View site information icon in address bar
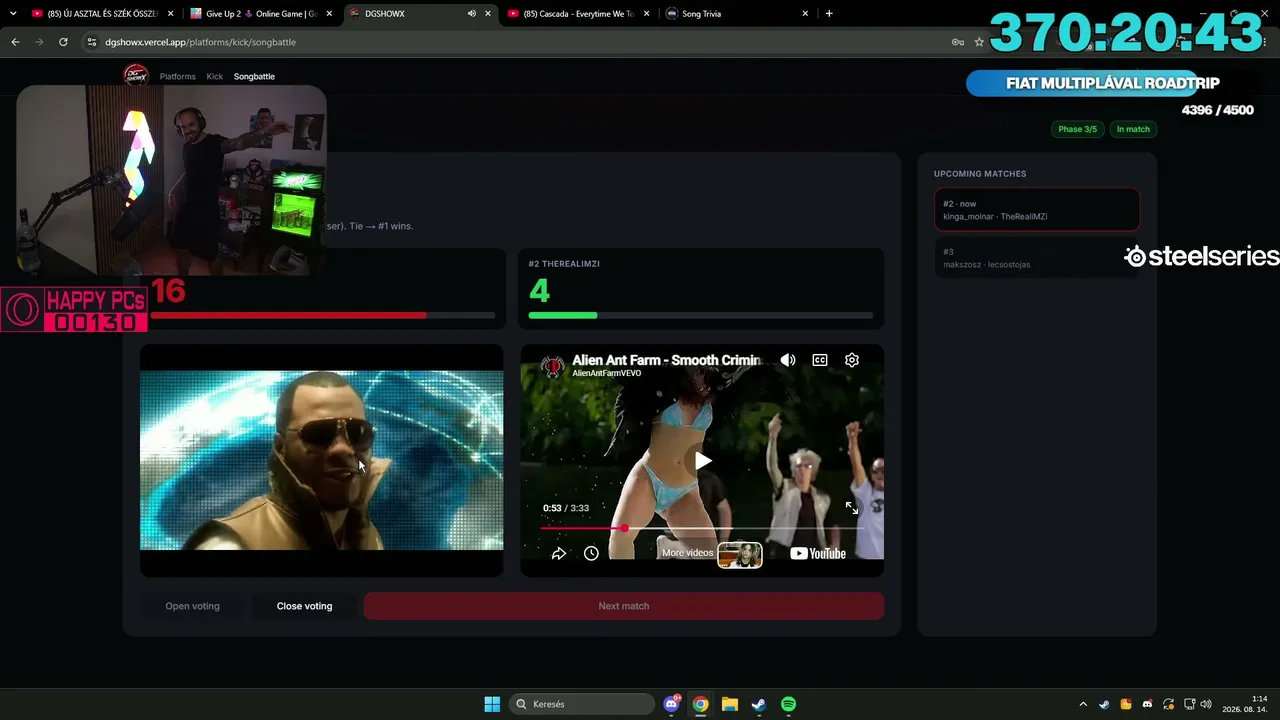The height and width of the screenshot is (720, 1280). point(92,42)
